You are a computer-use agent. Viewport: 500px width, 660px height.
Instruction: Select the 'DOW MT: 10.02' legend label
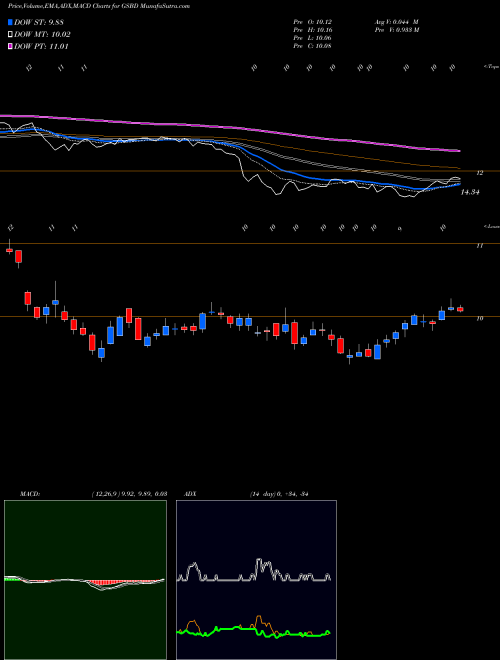[x=42, y=35]
